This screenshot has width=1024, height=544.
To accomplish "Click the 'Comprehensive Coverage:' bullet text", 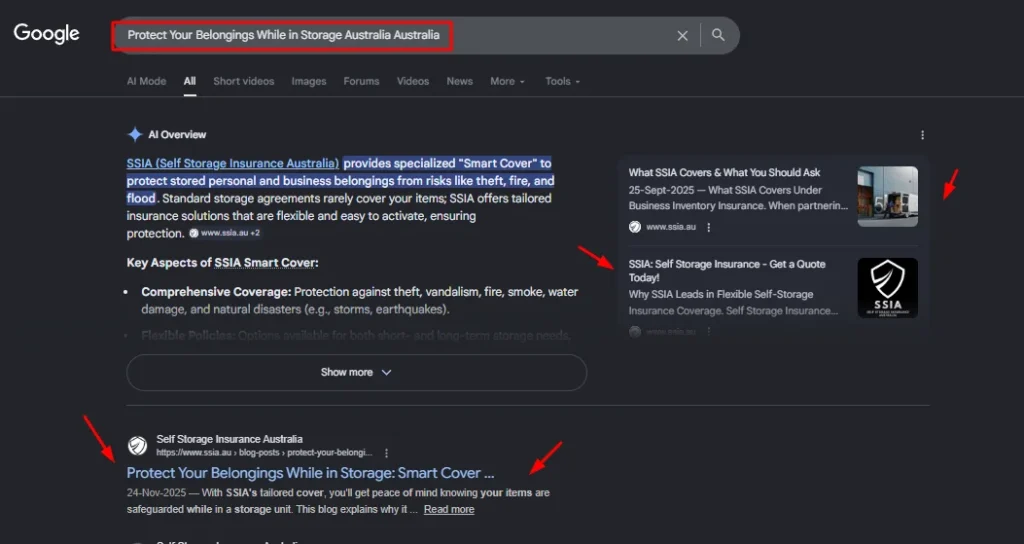I will (x=216, y=292).
